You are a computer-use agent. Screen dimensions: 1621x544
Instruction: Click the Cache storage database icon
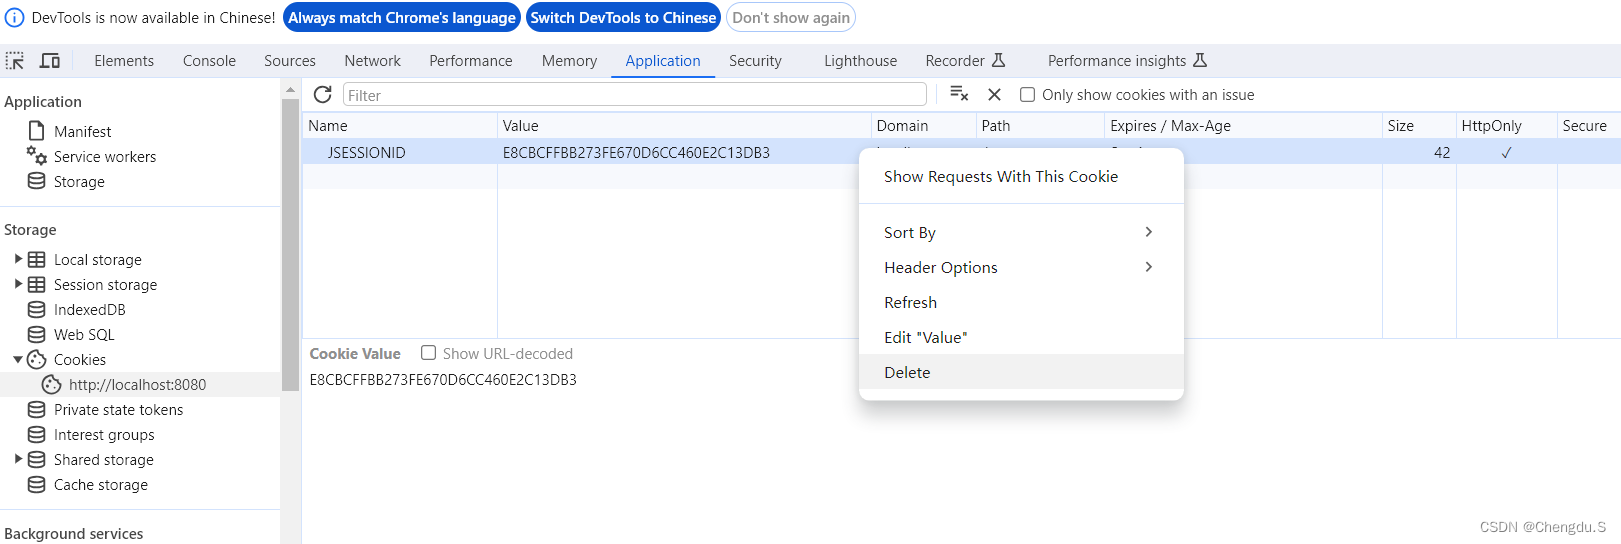pos(37,484)
